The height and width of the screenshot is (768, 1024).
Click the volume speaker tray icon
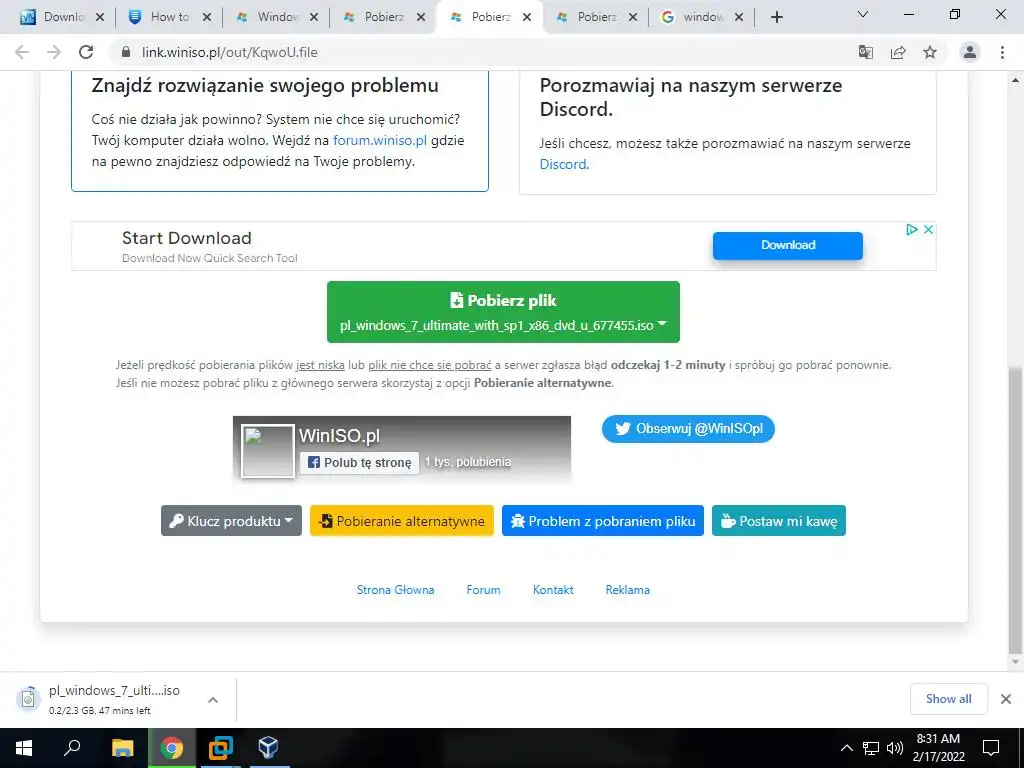(895, 748)
